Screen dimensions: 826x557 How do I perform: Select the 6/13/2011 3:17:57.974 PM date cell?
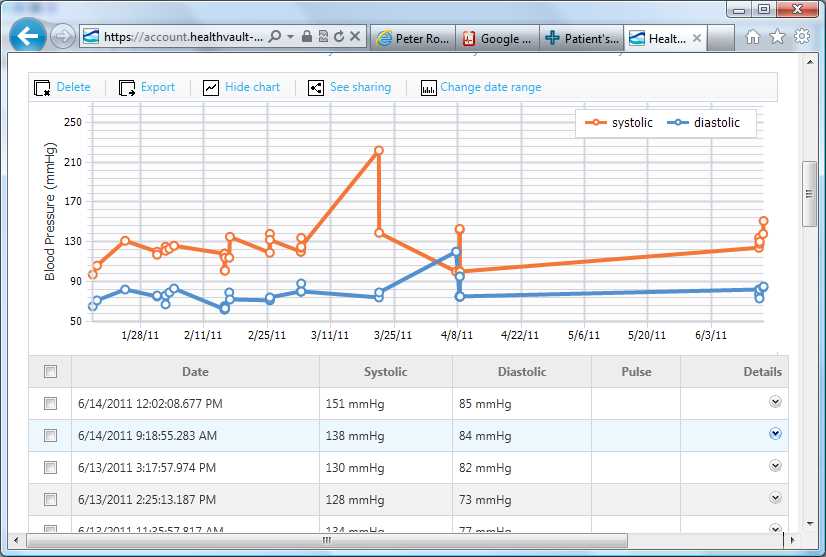(195, 468)
